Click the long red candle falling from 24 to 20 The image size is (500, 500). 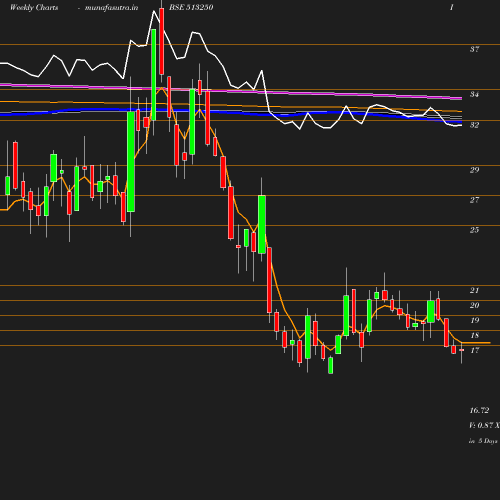point(269,280)
